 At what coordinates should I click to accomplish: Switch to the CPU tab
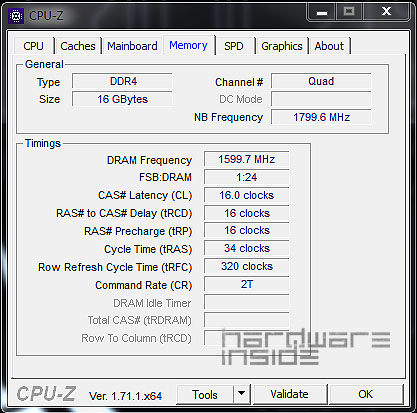click(34, 46)
